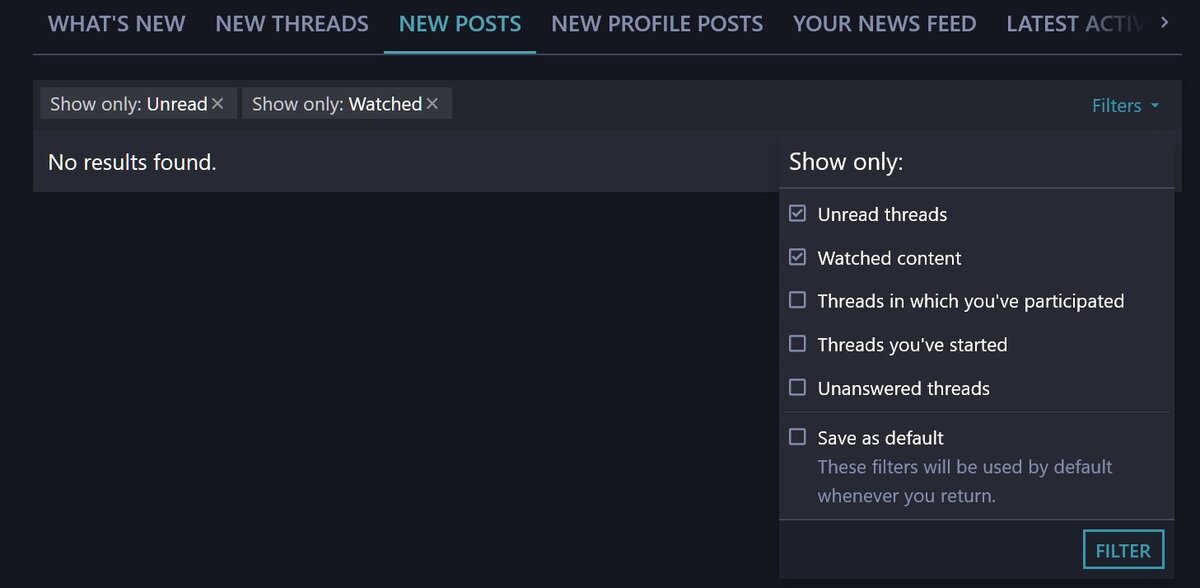The height and width of the screenshot is (588, 1200).
Task: Remove the Unread filter chip via its X
Action: [x=218, y=104]
